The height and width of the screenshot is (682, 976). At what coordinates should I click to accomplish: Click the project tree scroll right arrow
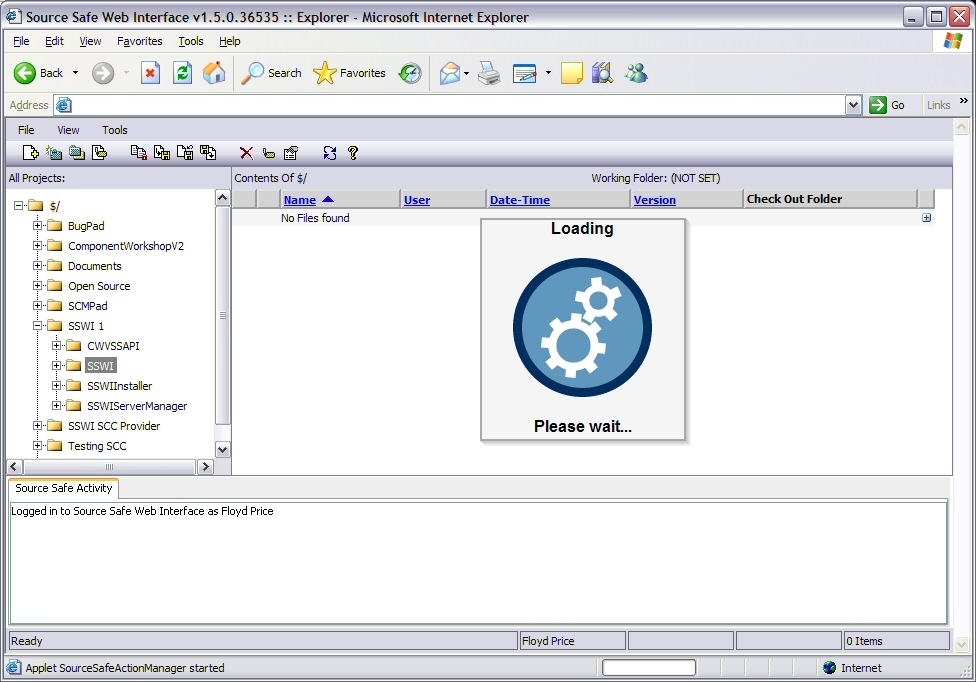coord(205,466)
